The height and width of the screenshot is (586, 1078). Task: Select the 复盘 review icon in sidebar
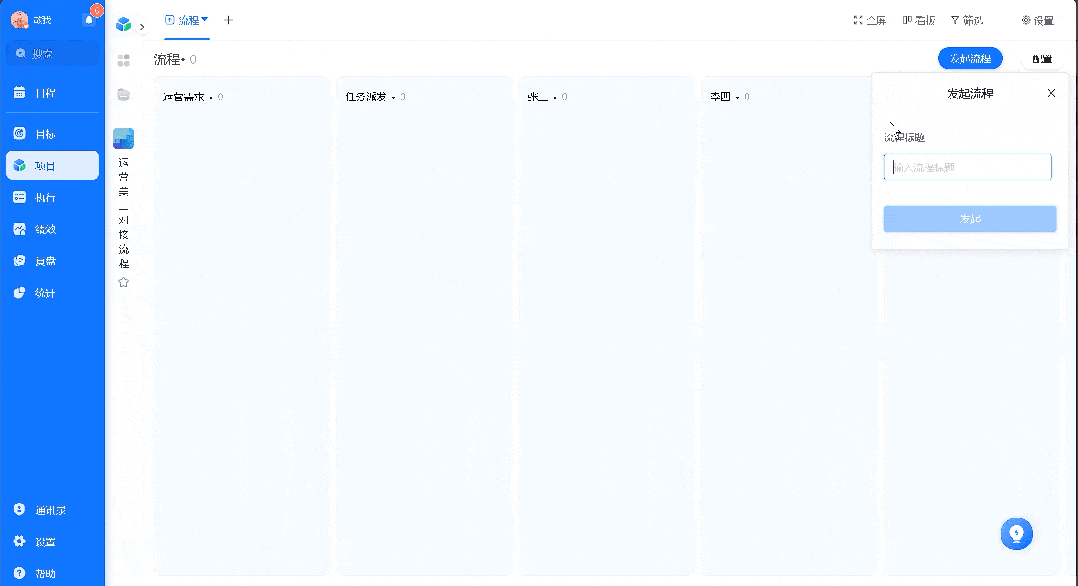[52, 260]
